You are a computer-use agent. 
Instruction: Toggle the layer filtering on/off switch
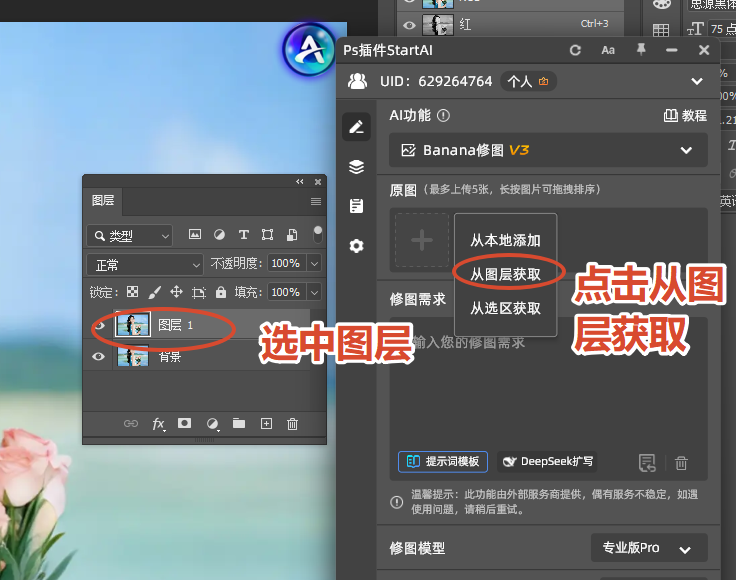[x=318, y=234]
